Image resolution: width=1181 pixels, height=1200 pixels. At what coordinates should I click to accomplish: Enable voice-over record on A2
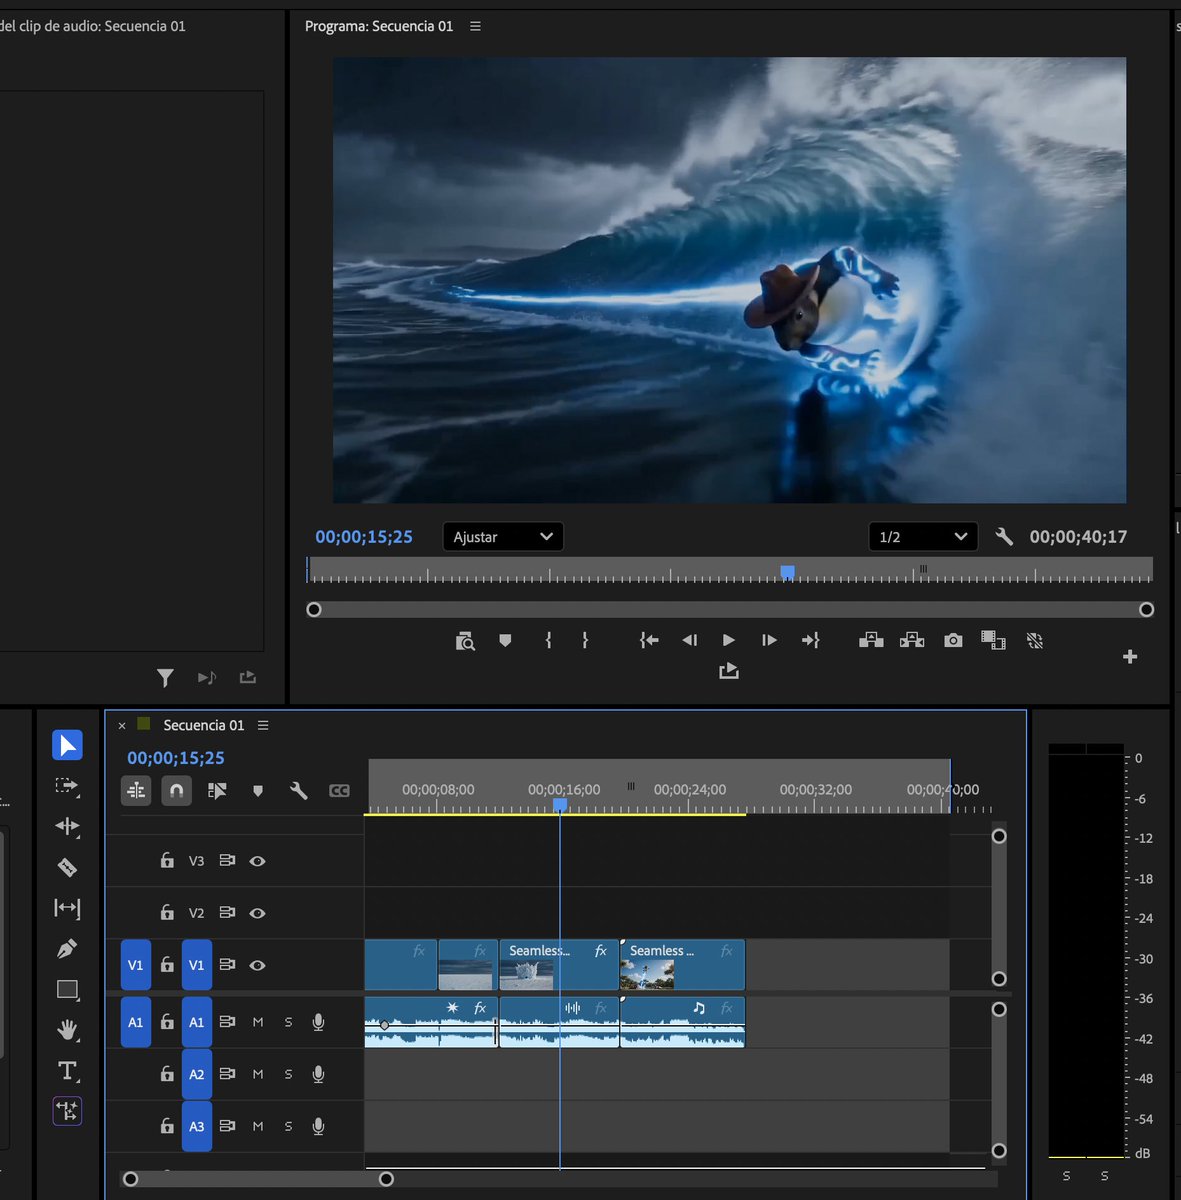click(318, 1074)
